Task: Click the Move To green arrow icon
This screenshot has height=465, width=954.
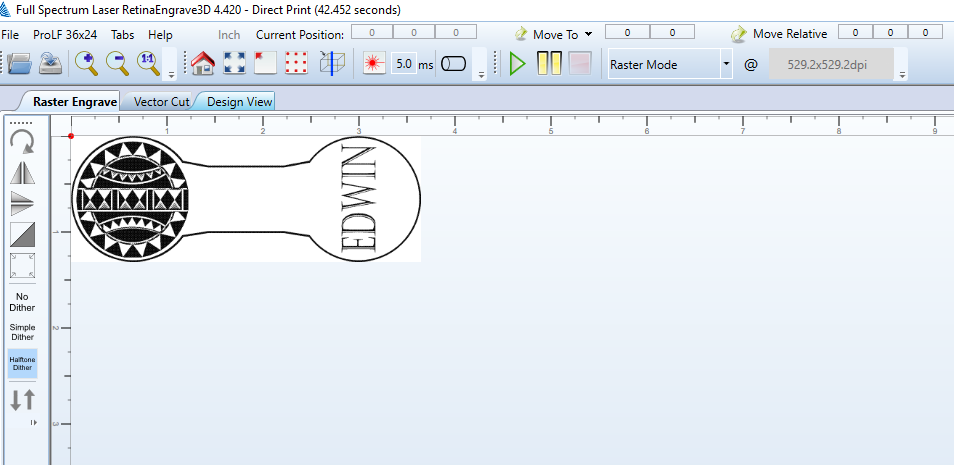Action: click(521, 34)
